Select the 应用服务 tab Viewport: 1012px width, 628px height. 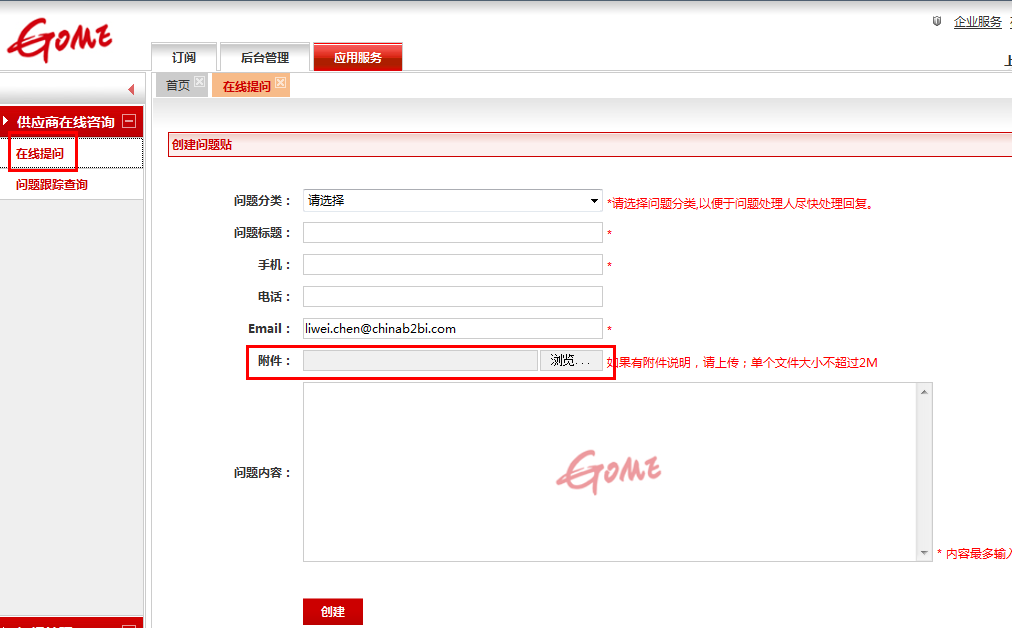click(358, 58)
